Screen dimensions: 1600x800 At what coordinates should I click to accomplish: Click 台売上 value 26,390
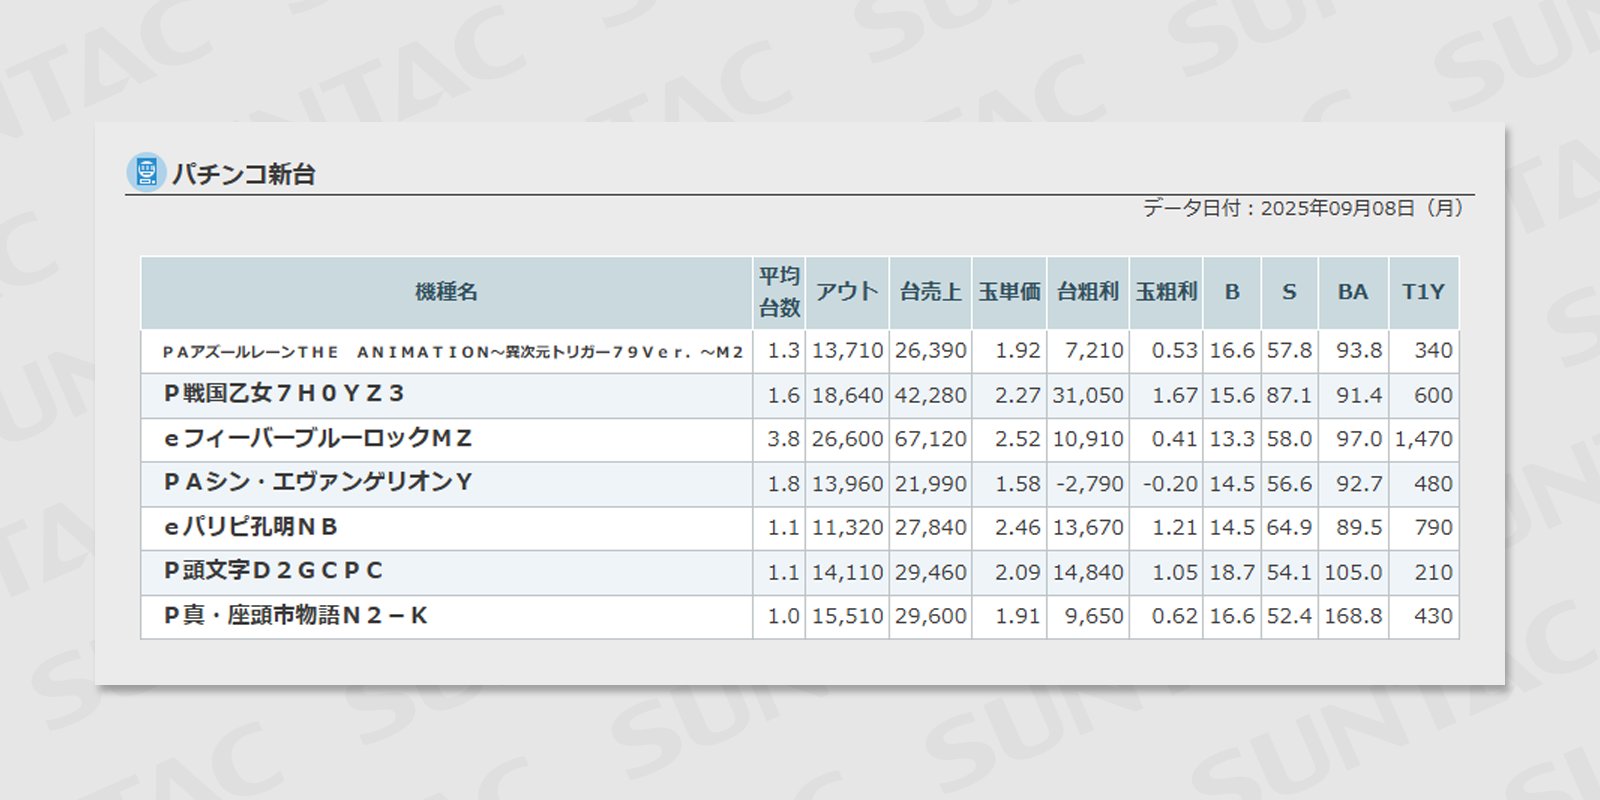click(x=930, y=351)
